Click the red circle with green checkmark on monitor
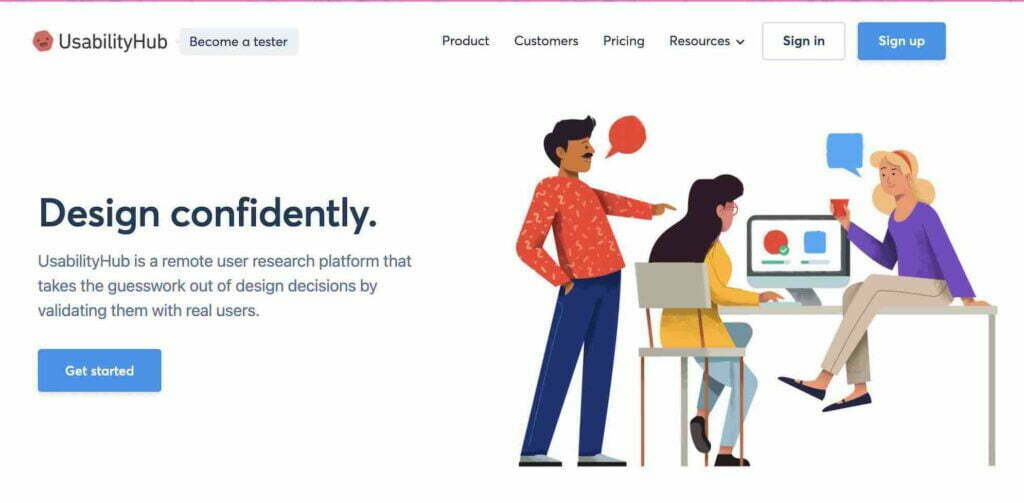The width and height of the screenshot is (1024, 503). point(776,242)
